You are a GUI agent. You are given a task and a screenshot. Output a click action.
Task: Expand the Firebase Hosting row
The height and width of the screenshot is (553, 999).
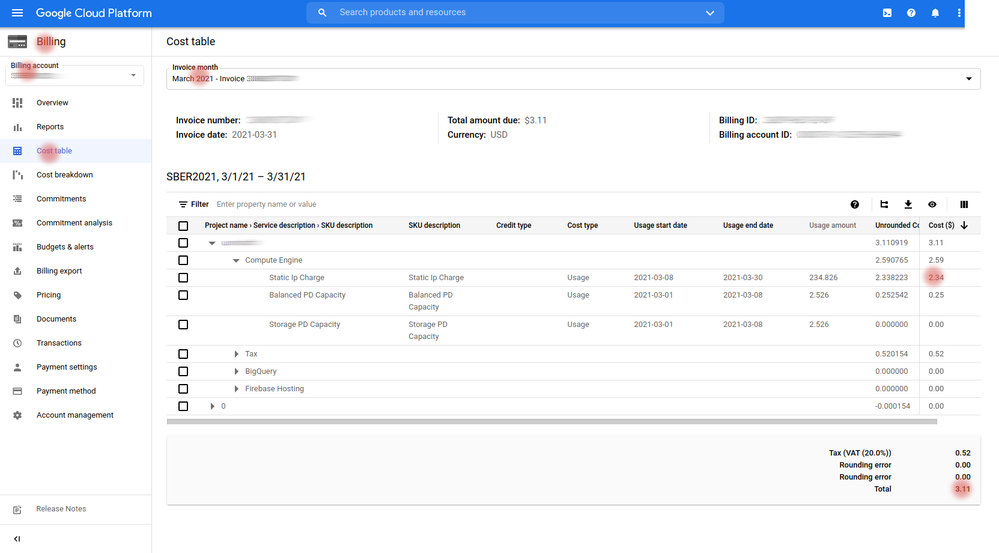point(236,389)
